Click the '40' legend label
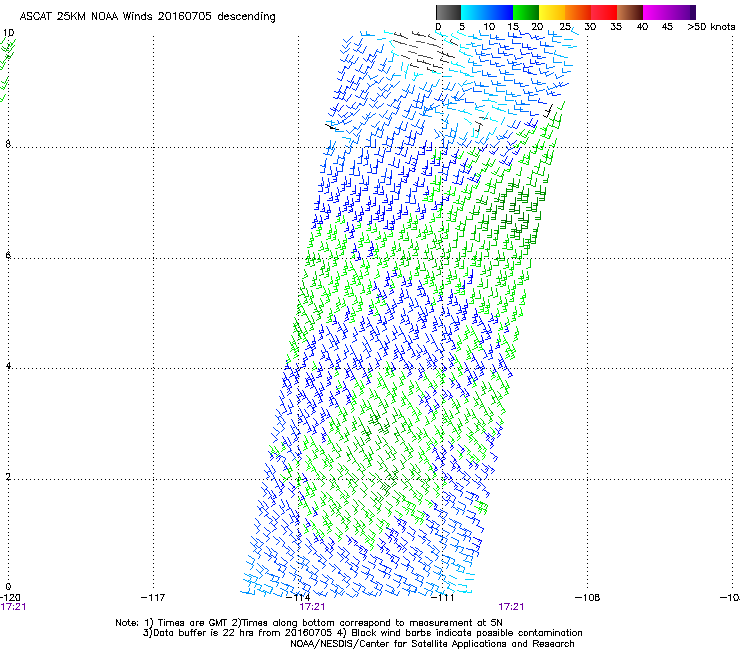The image size is (740, 650). coord(642,27)
